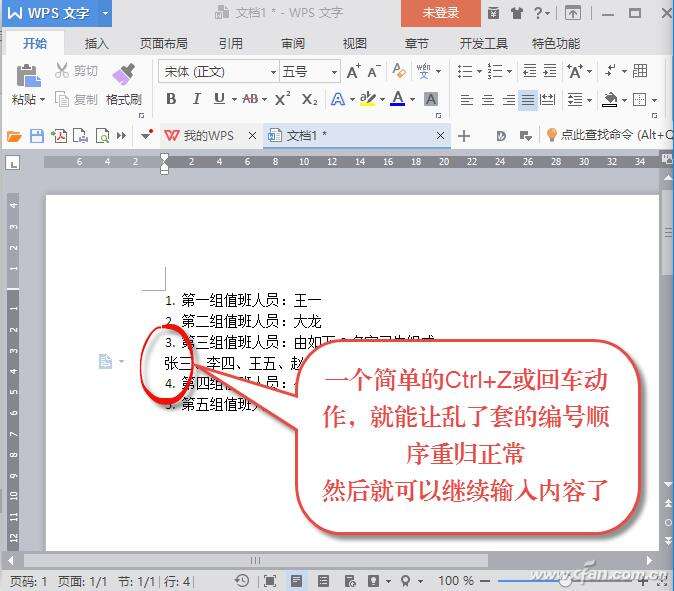Toggle superscript X² formatting
The height and width of the screenshot is (591, 674).
pos(282,99)
